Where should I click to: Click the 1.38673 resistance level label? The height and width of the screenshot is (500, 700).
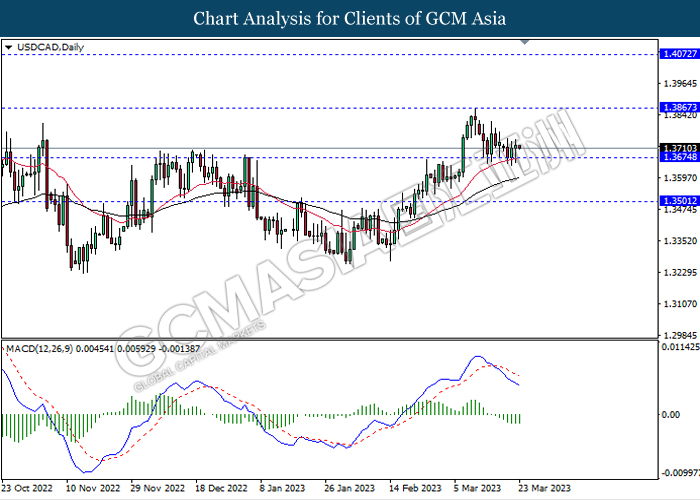pyautogui.click(x=680, y=107)
